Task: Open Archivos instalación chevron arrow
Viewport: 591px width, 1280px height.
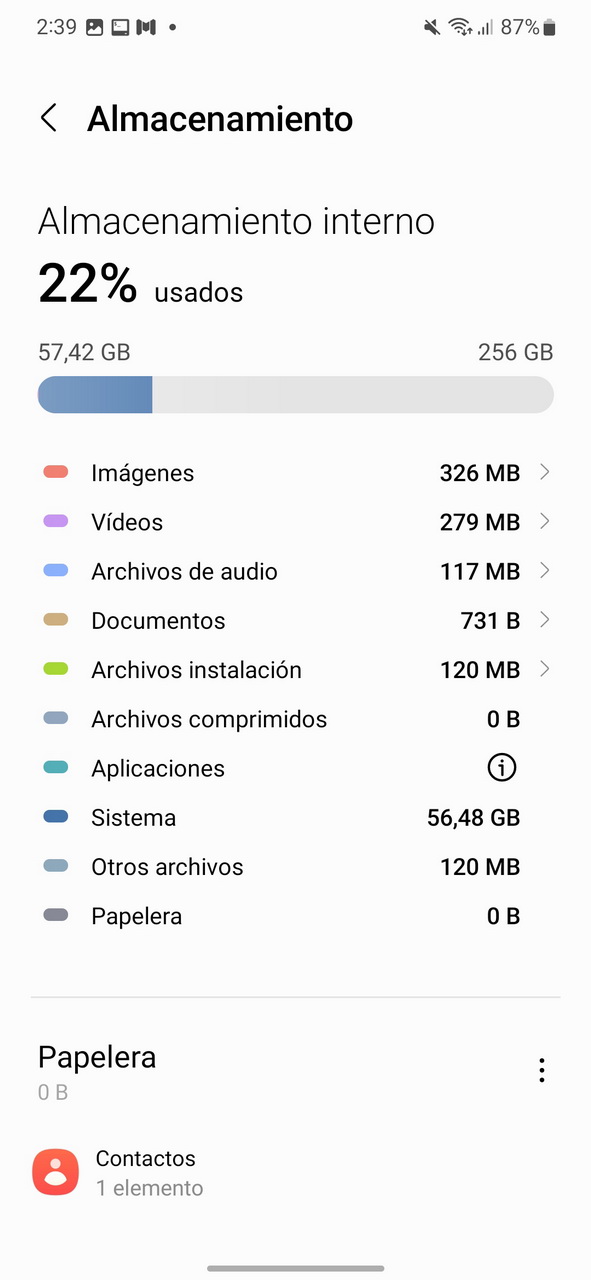Action: point(544,669)
